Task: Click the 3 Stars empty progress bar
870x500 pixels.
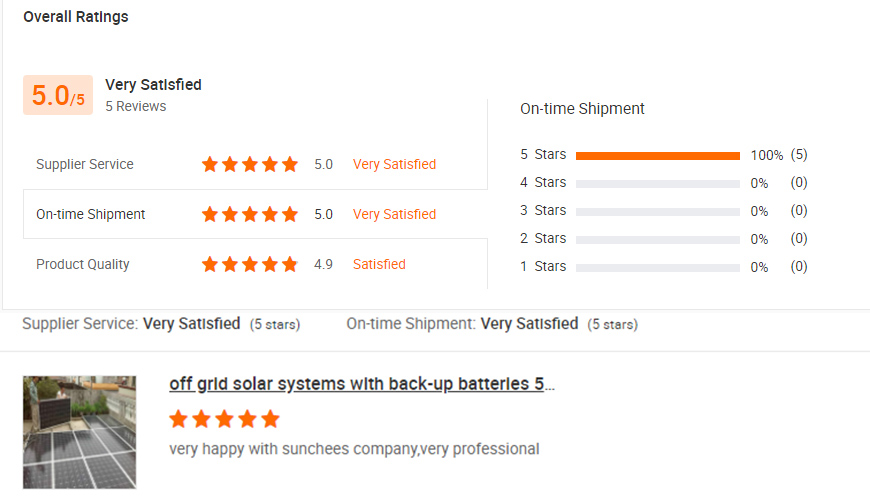Action: (x=657, y=211)
